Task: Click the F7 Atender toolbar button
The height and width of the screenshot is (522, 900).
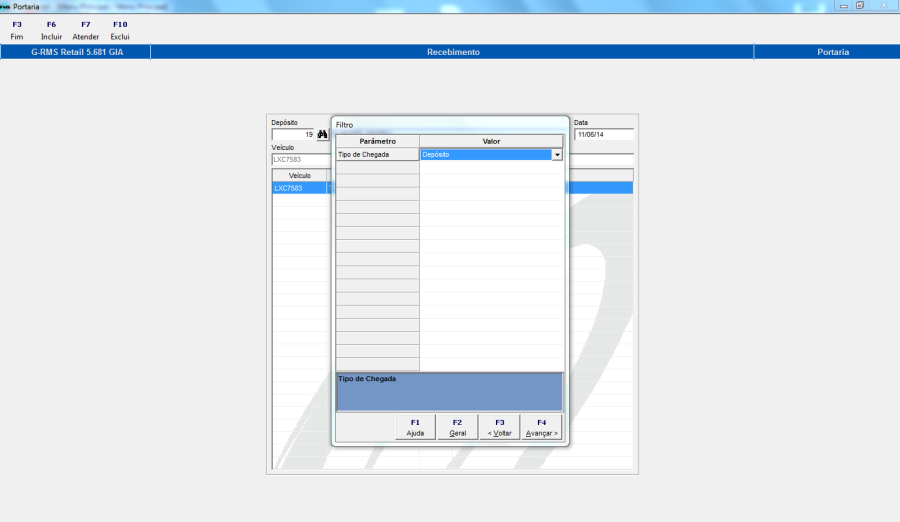Action: 86,30
